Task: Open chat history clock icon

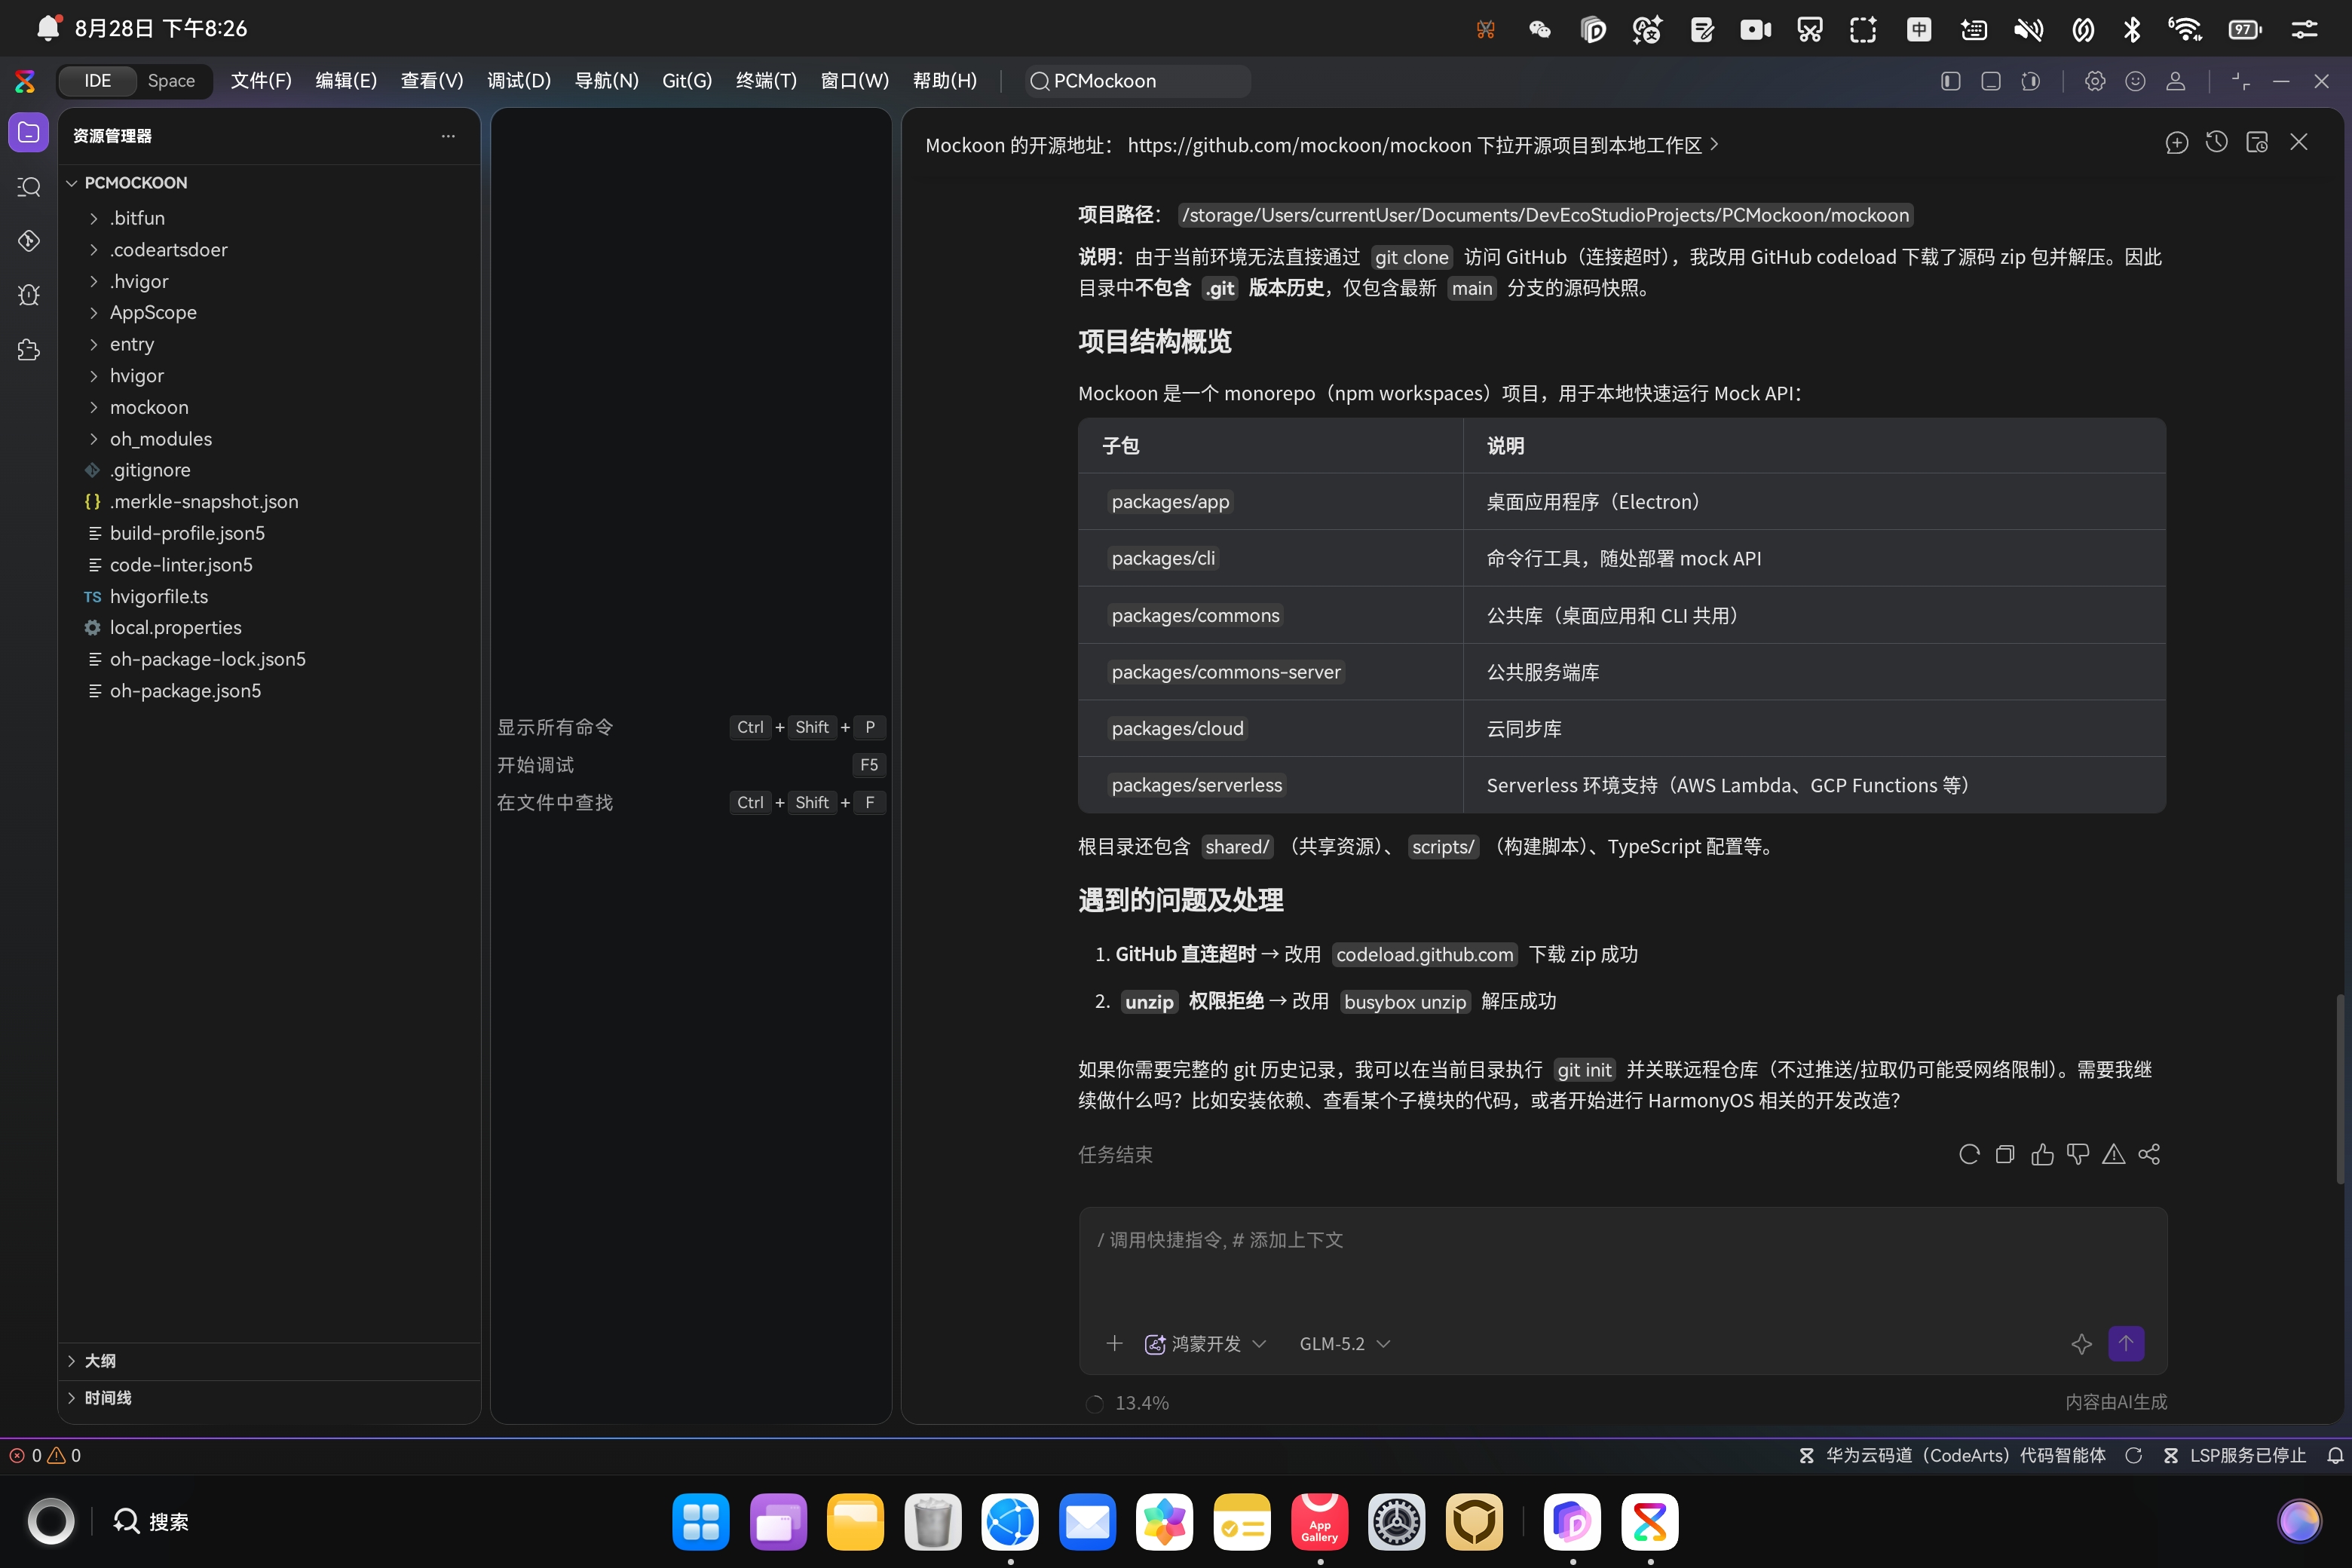Action: [x=2217, y=143]
